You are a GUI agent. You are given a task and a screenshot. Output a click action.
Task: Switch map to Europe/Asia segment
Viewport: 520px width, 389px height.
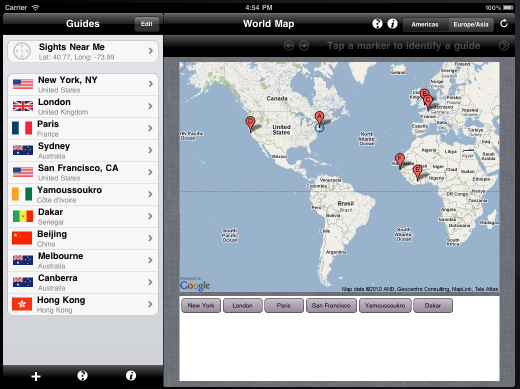[471, 24]
